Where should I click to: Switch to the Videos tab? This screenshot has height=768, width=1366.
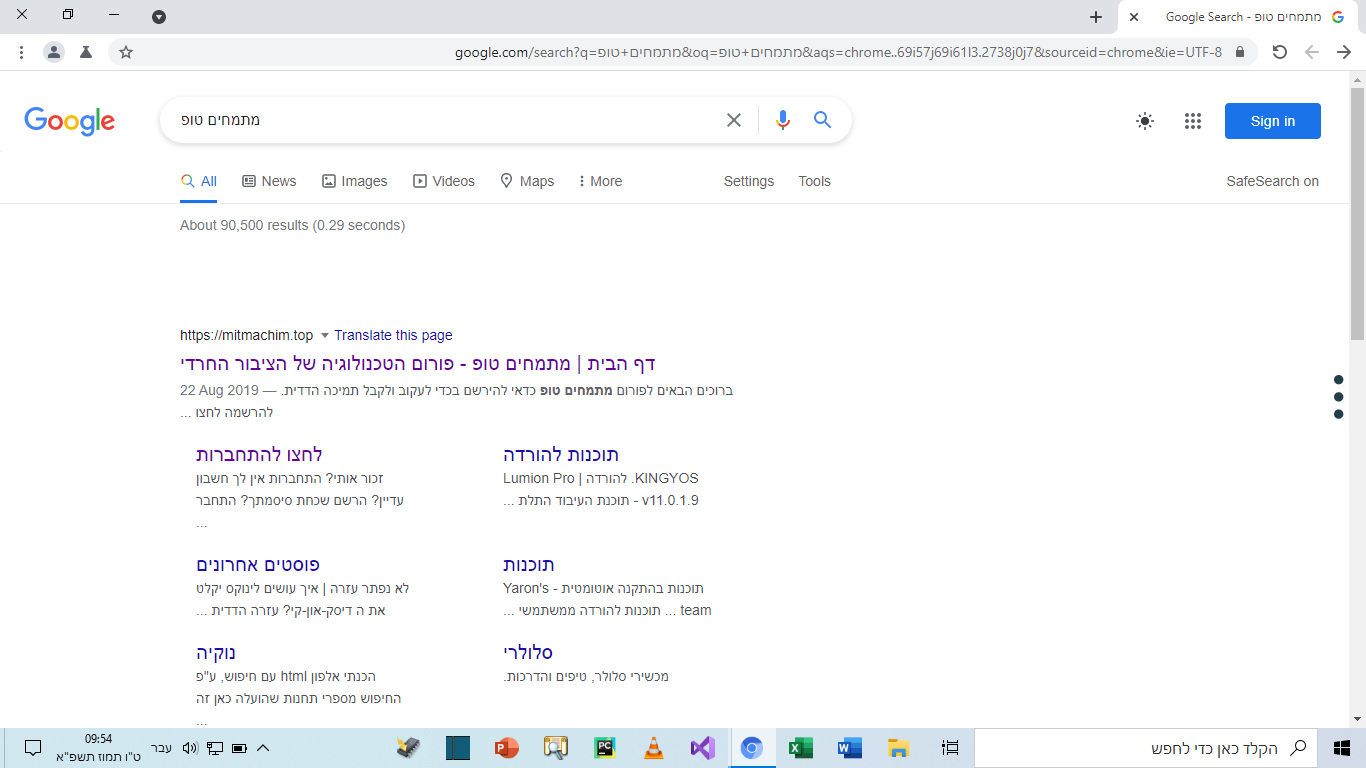coord(444,181)
